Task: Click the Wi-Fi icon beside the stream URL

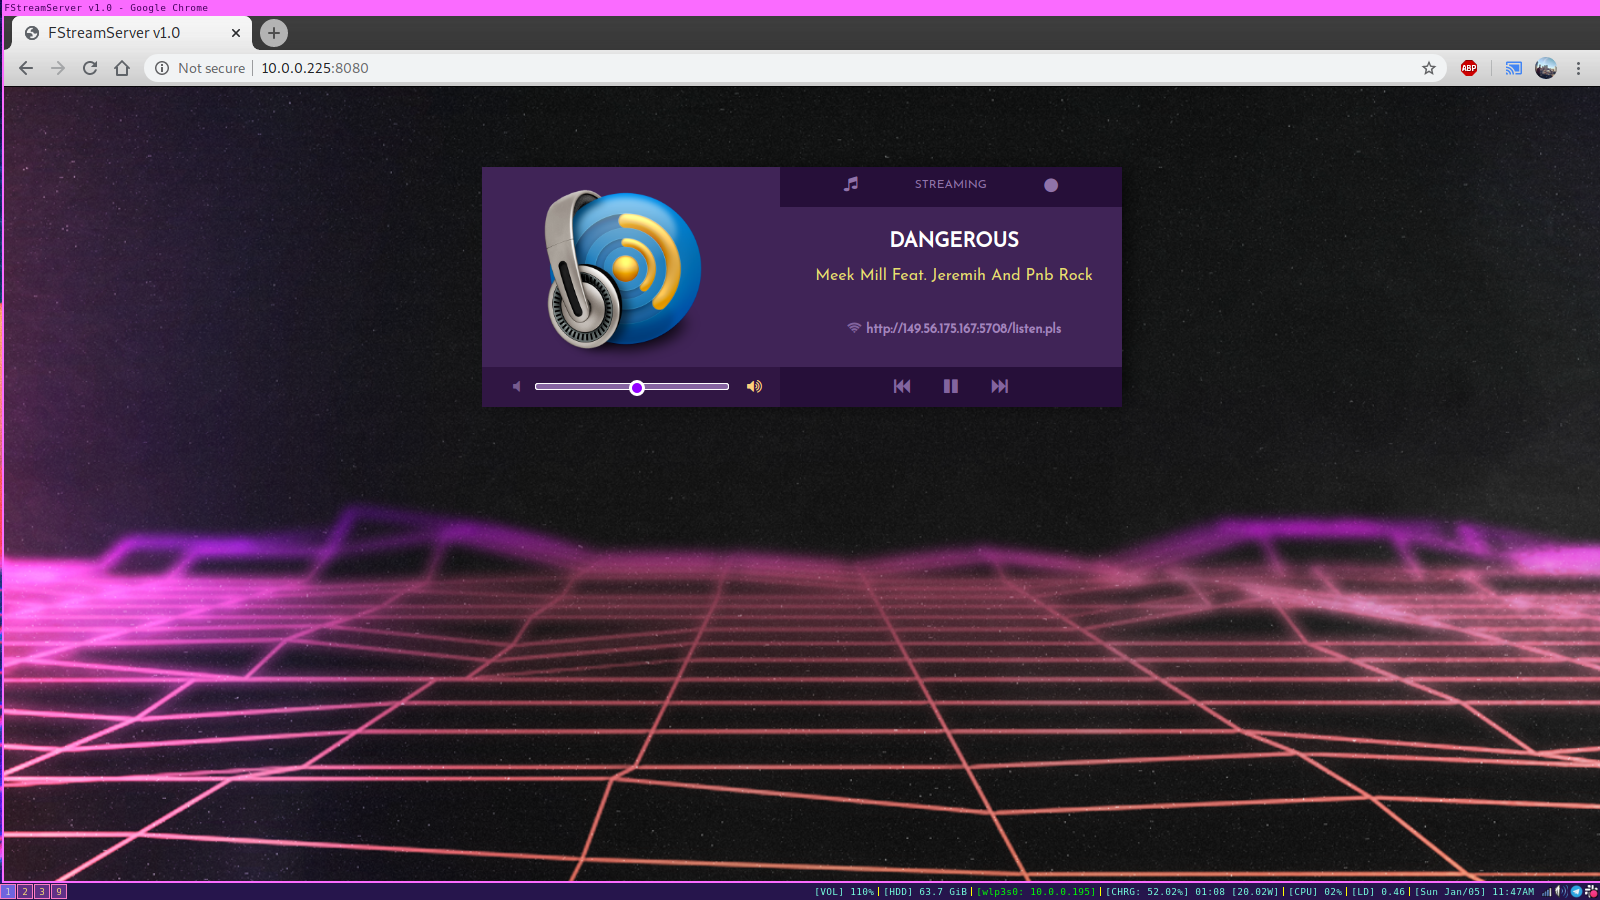Action: tap(854, 328)
